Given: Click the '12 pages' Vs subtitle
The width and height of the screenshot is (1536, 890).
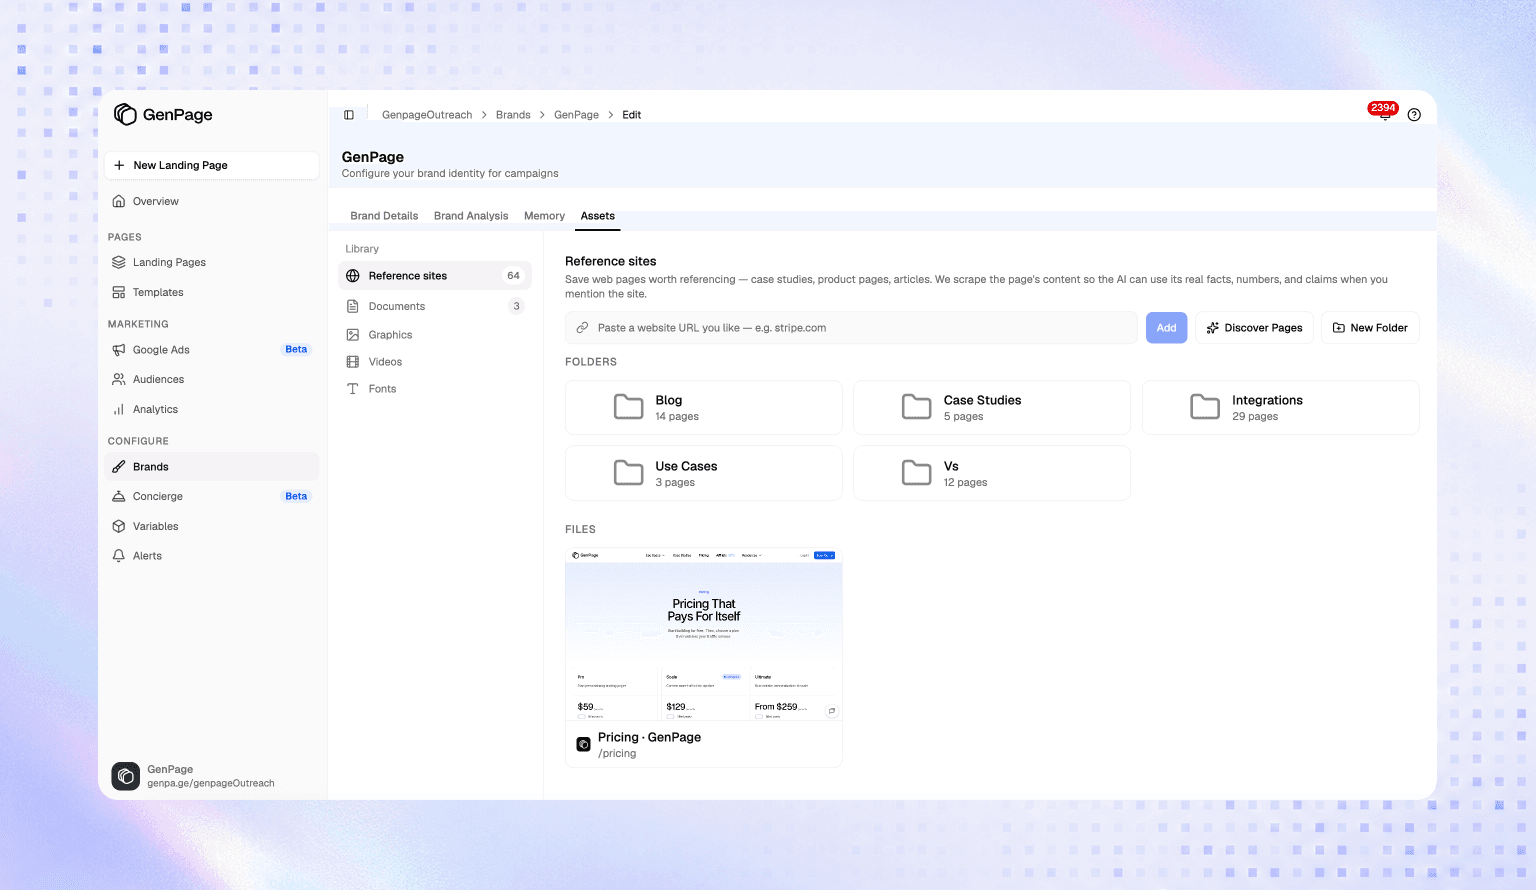Looking at the screenshot, I should tap(965, 483).
